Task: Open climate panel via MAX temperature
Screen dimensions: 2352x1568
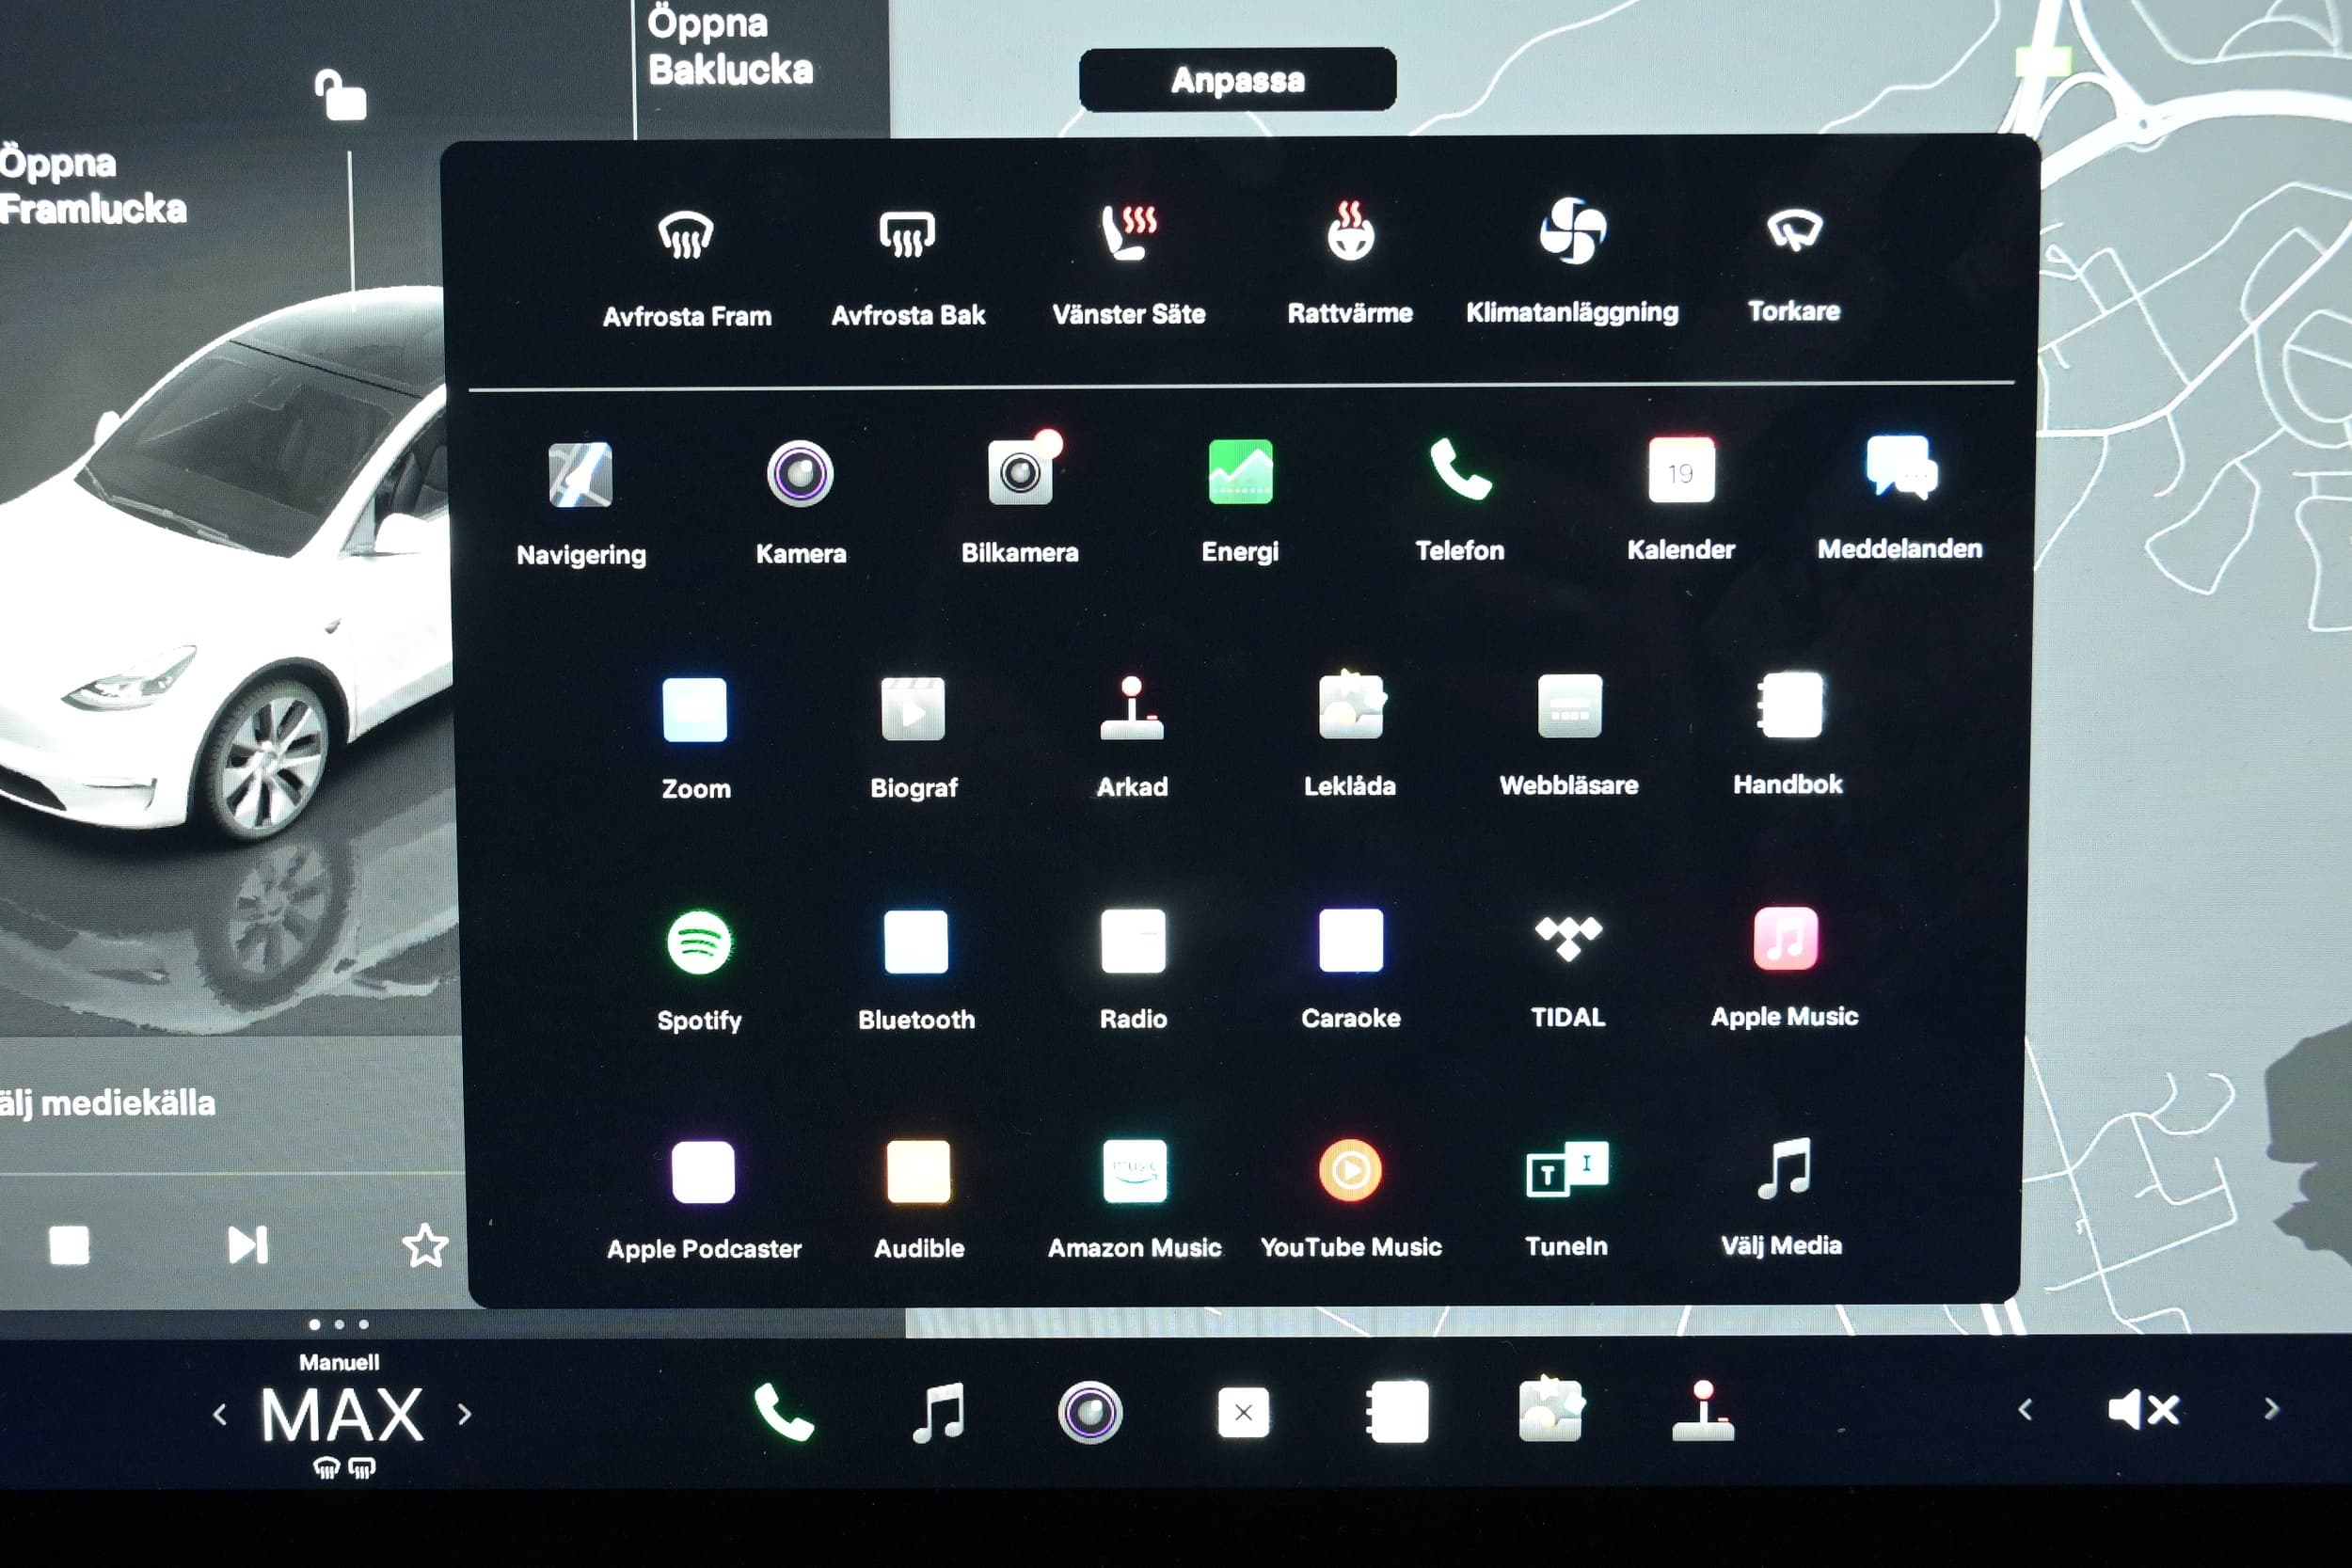Action: [342, 1415]
